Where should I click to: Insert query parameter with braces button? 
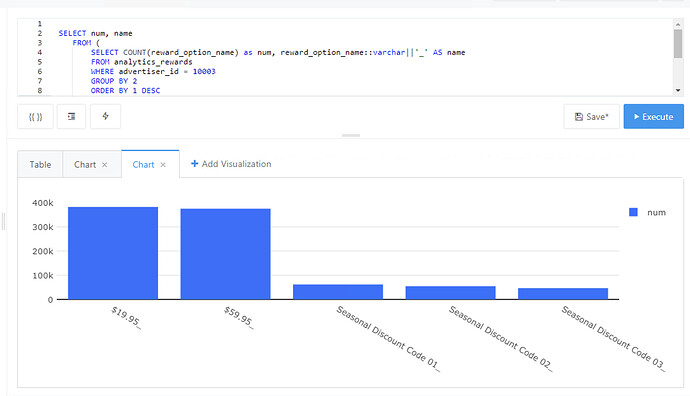[36, 117]
